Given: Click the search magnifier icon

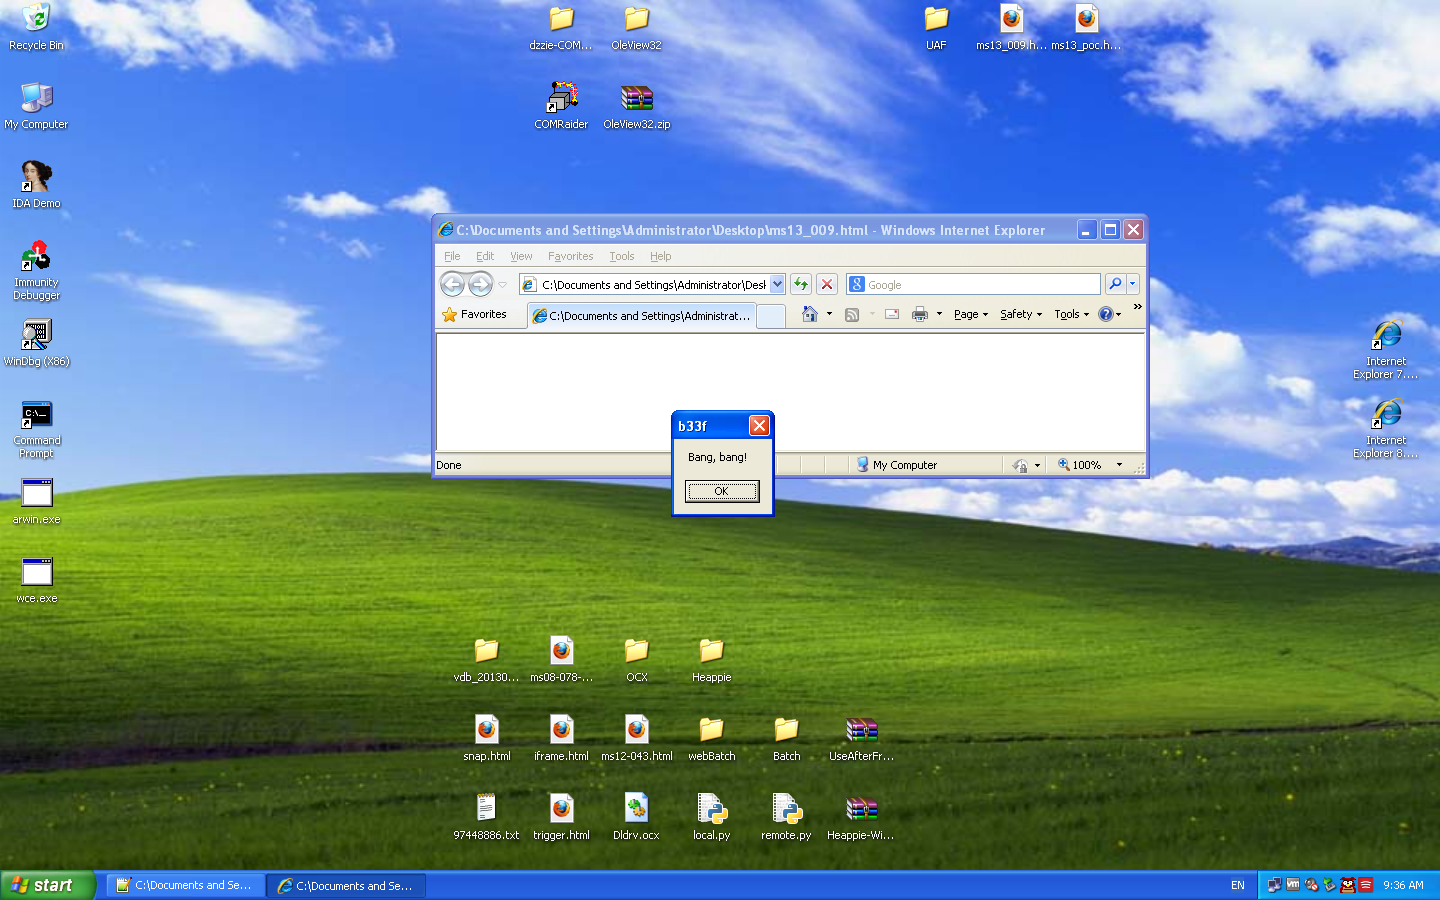Looking at the screenshot, I should (x=1114, y=284).
